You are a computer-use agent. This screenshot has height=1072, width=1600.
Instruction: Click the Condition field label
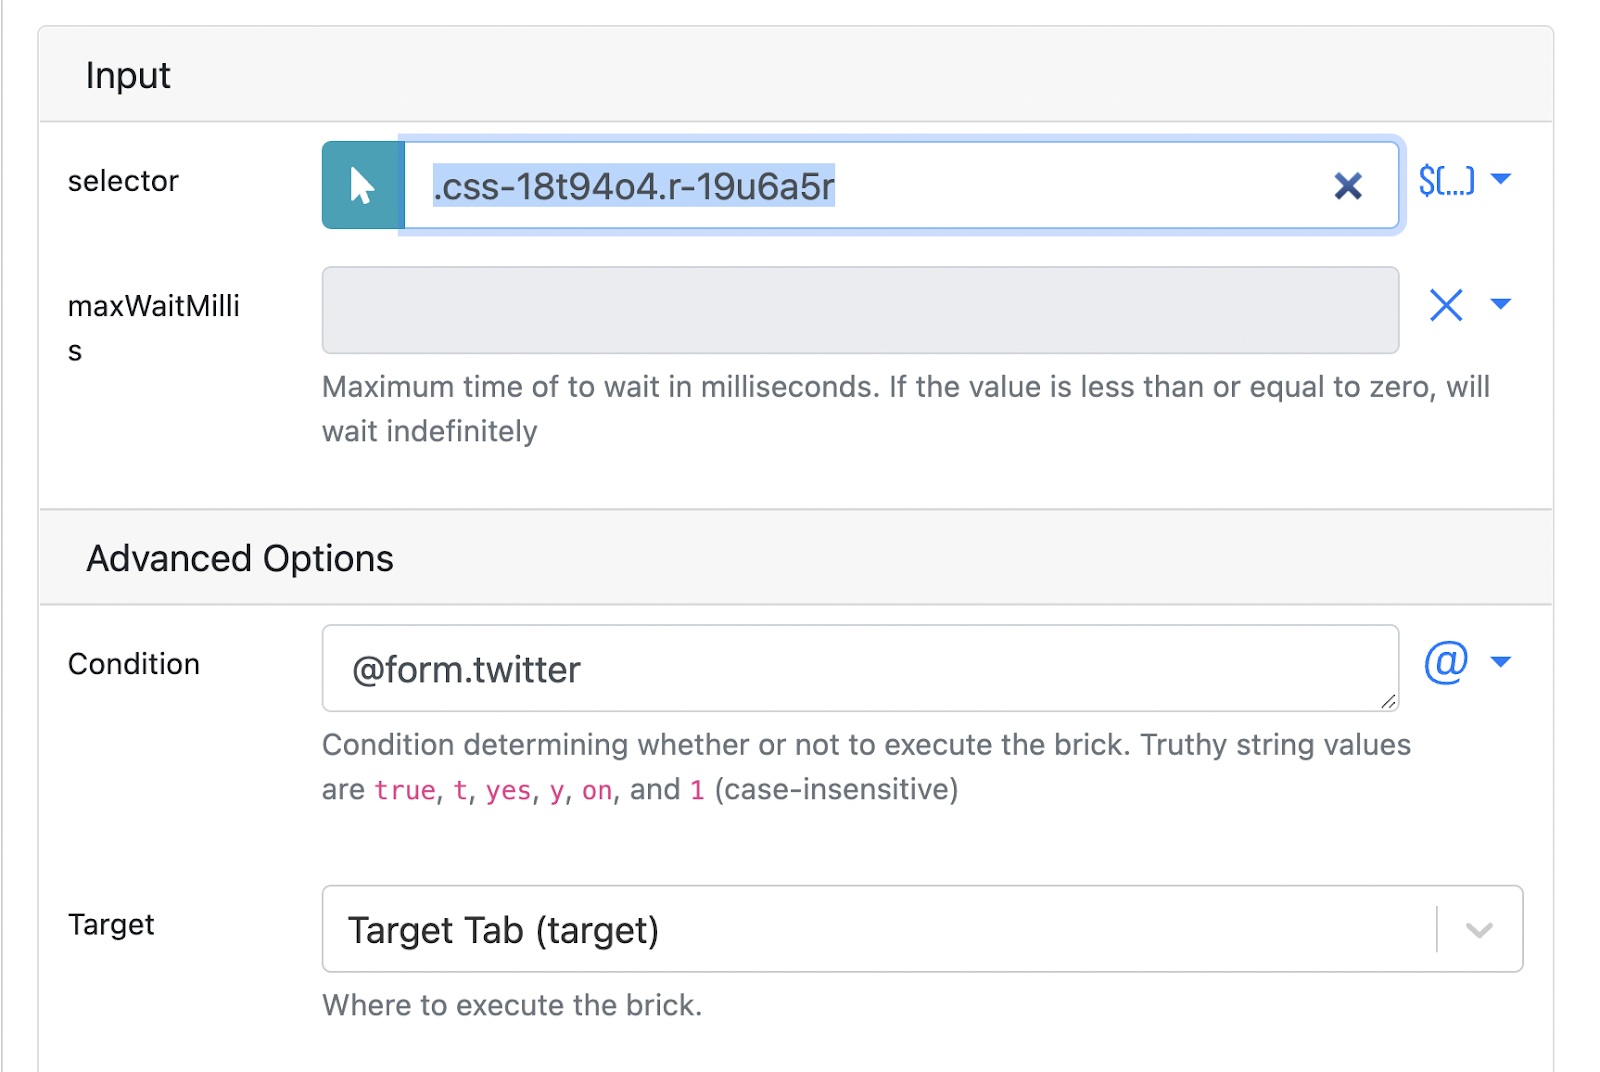tap(134, 664)
